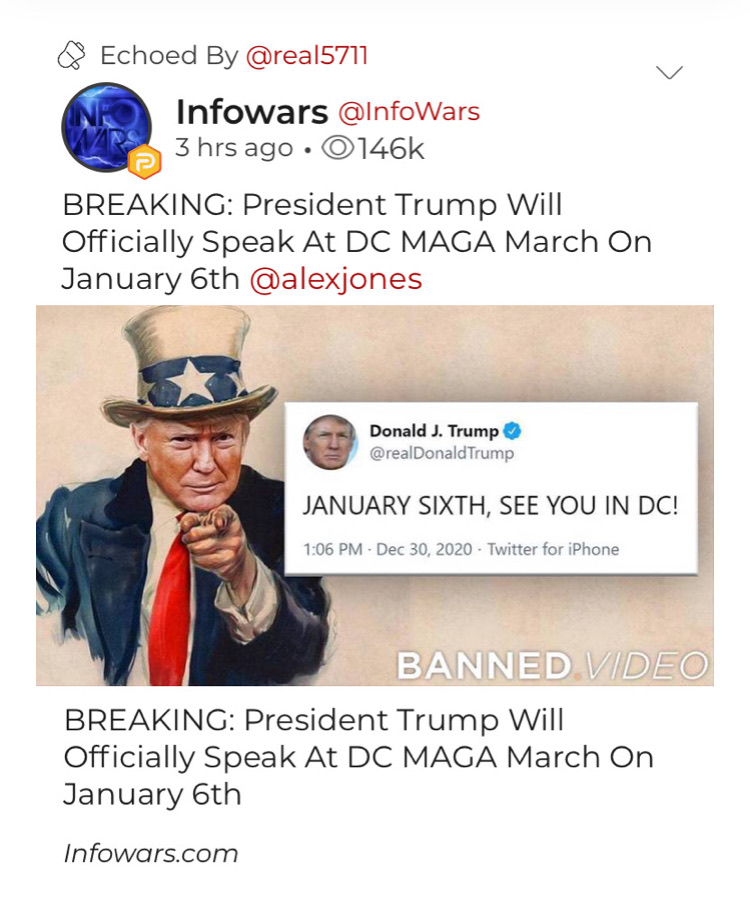Click the blue verified checkmark badge

pyautogui.click(x=513, y=430)
